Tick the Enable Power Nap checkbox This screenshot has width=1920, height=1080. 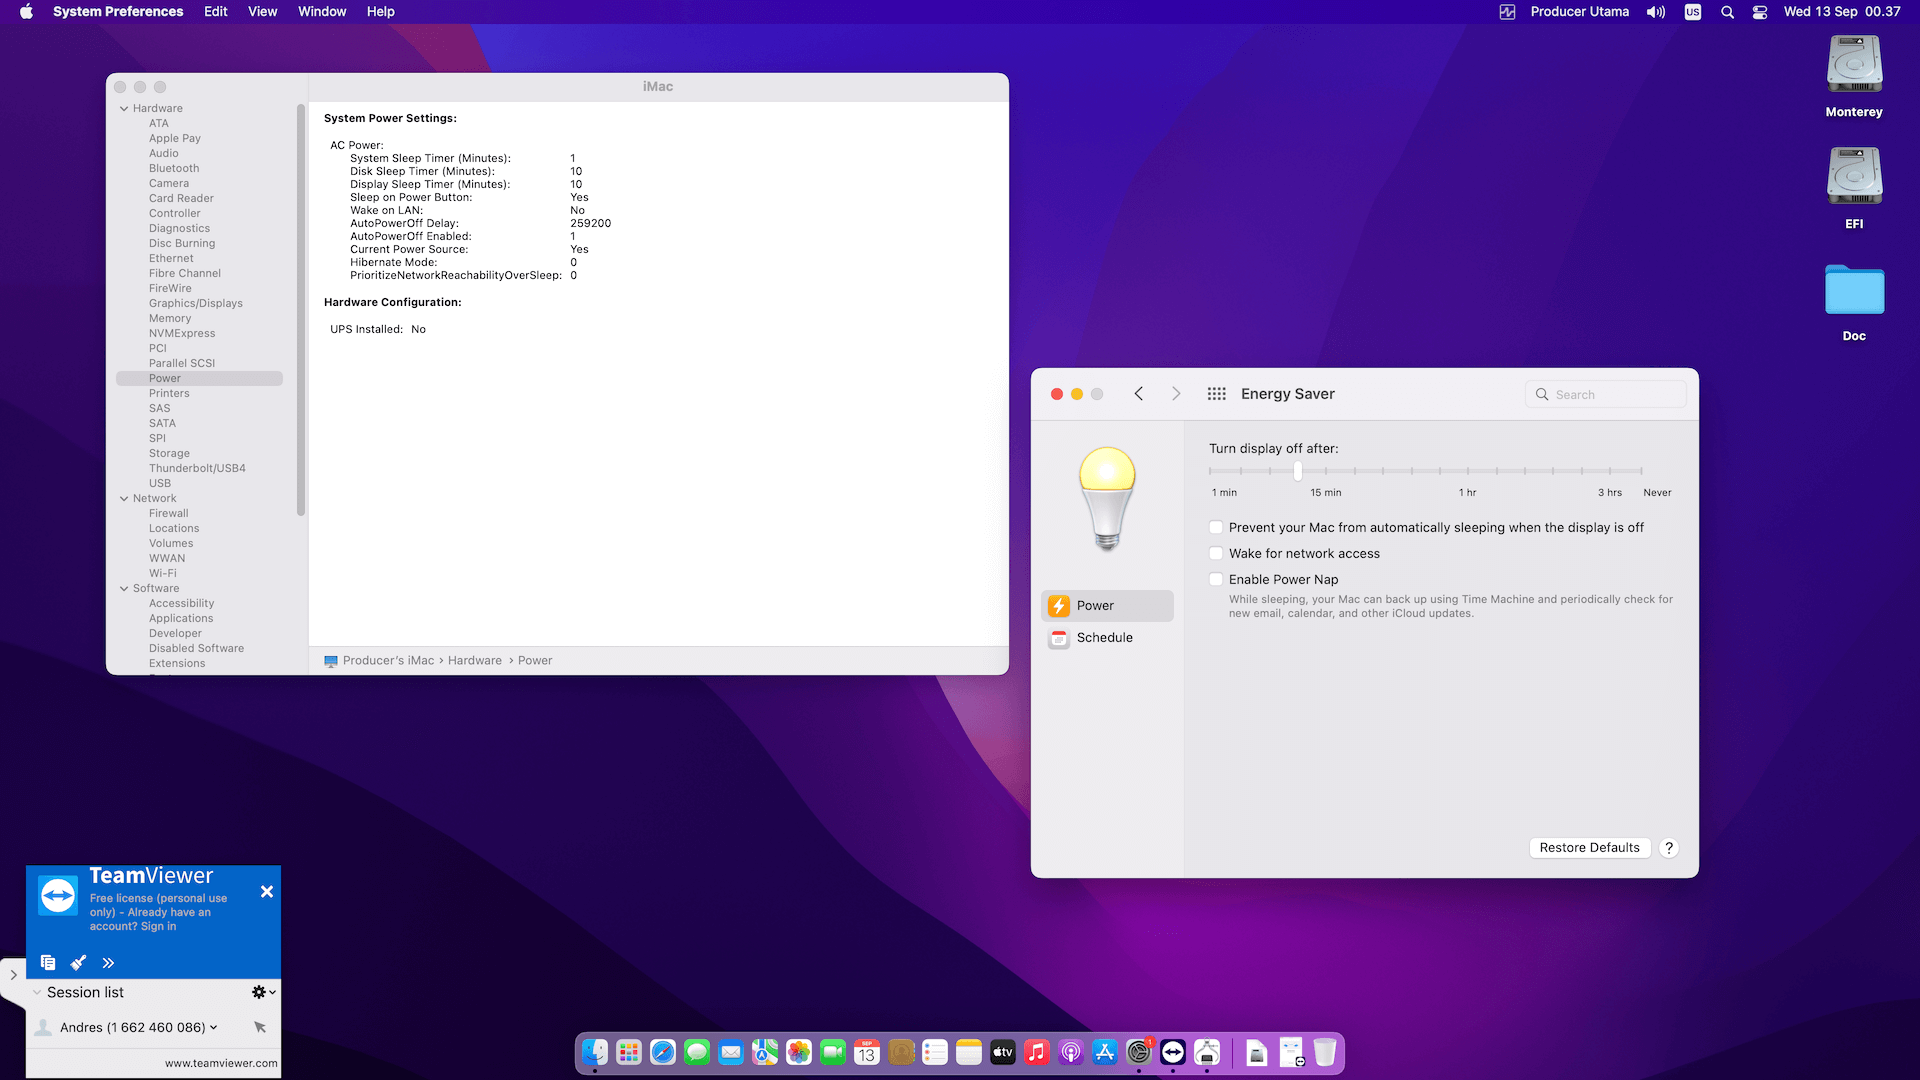1216,579
